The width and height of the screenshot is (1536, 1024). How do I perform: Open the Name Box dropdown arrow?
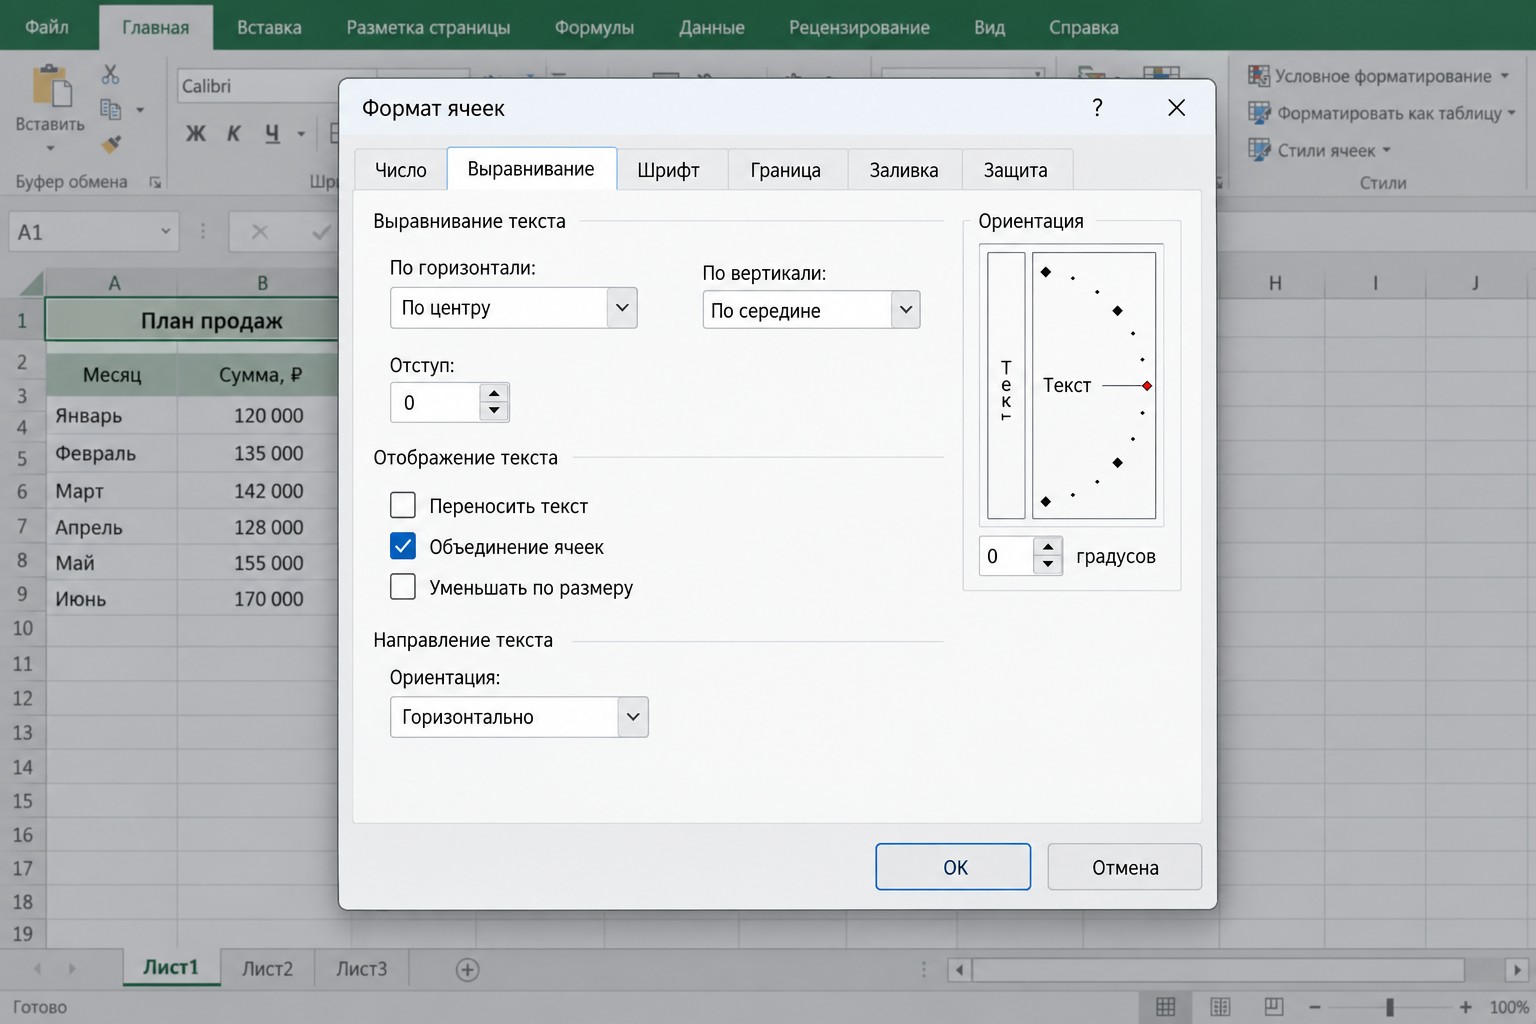[165, 232]
